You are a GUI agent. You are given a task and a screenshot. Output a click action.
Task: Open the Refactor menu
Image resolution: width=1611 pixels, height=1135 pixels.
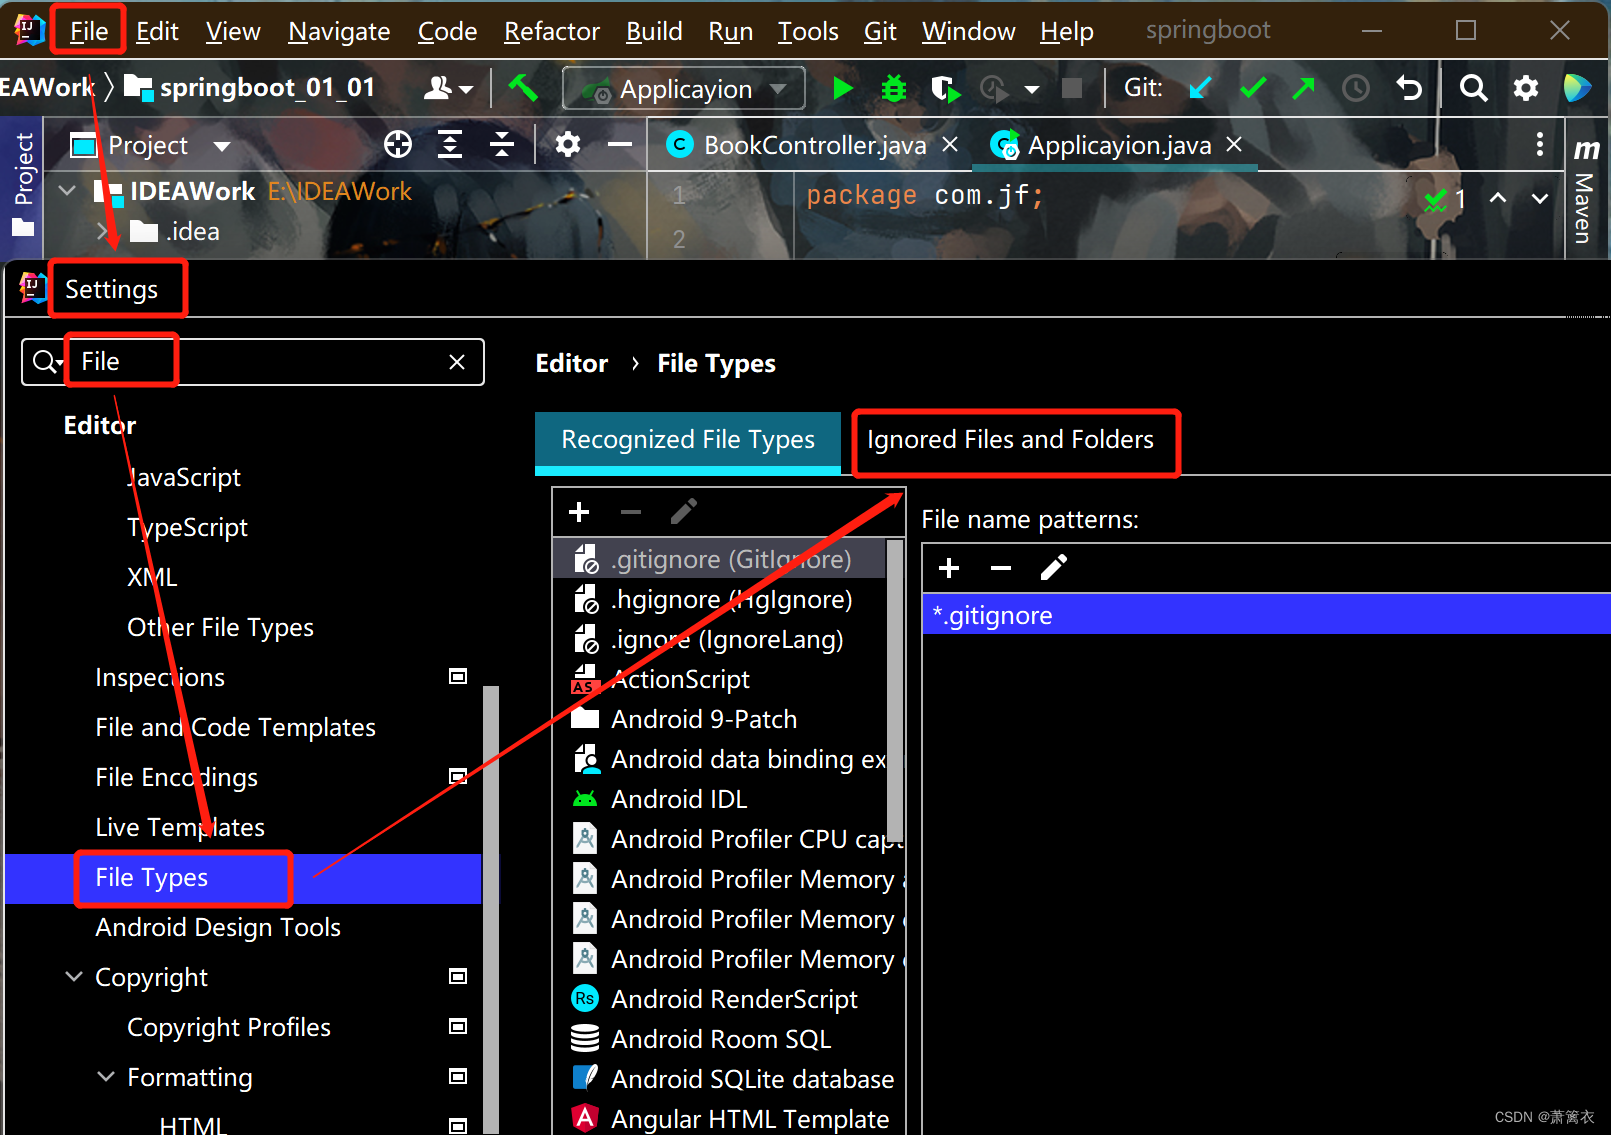[551, 31]
